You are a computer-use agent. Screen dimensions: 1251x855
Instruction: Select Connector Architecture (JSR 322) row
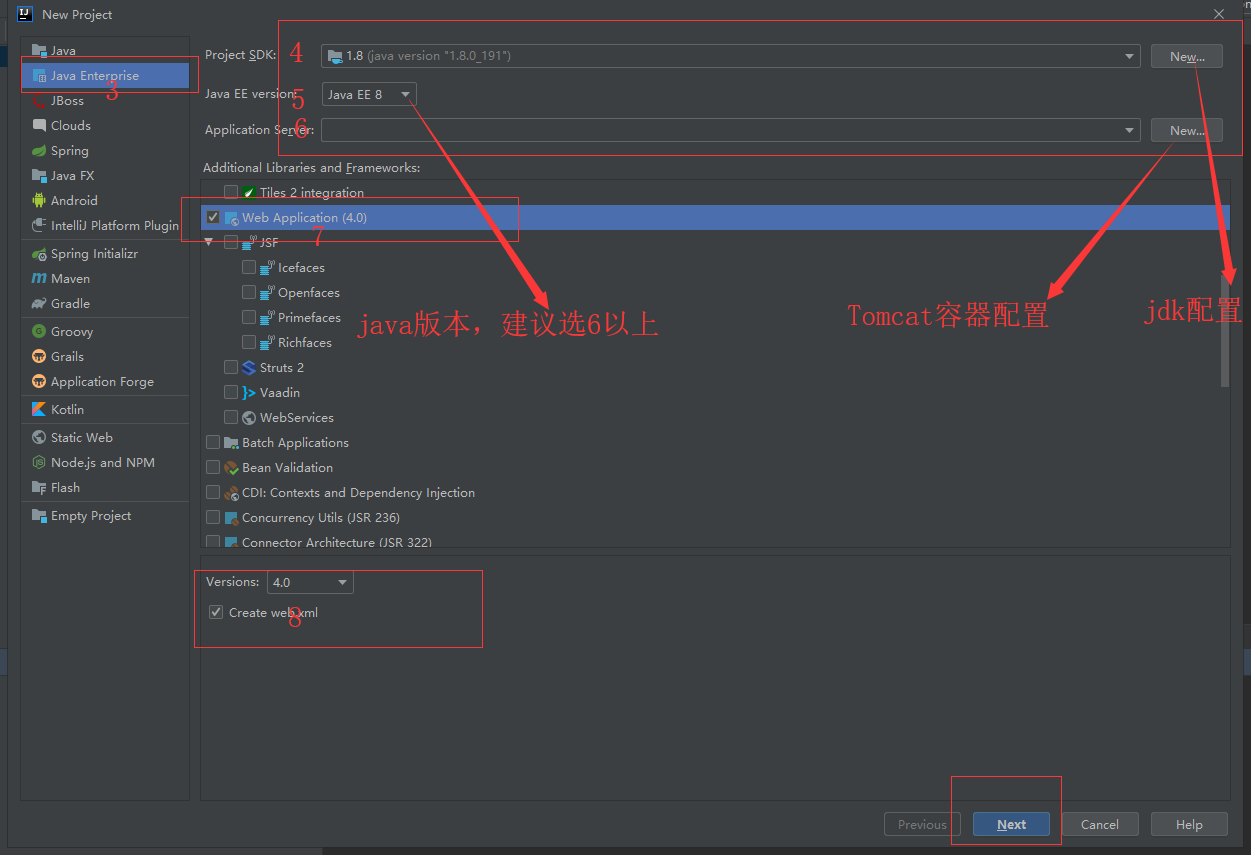click(715, 542)
